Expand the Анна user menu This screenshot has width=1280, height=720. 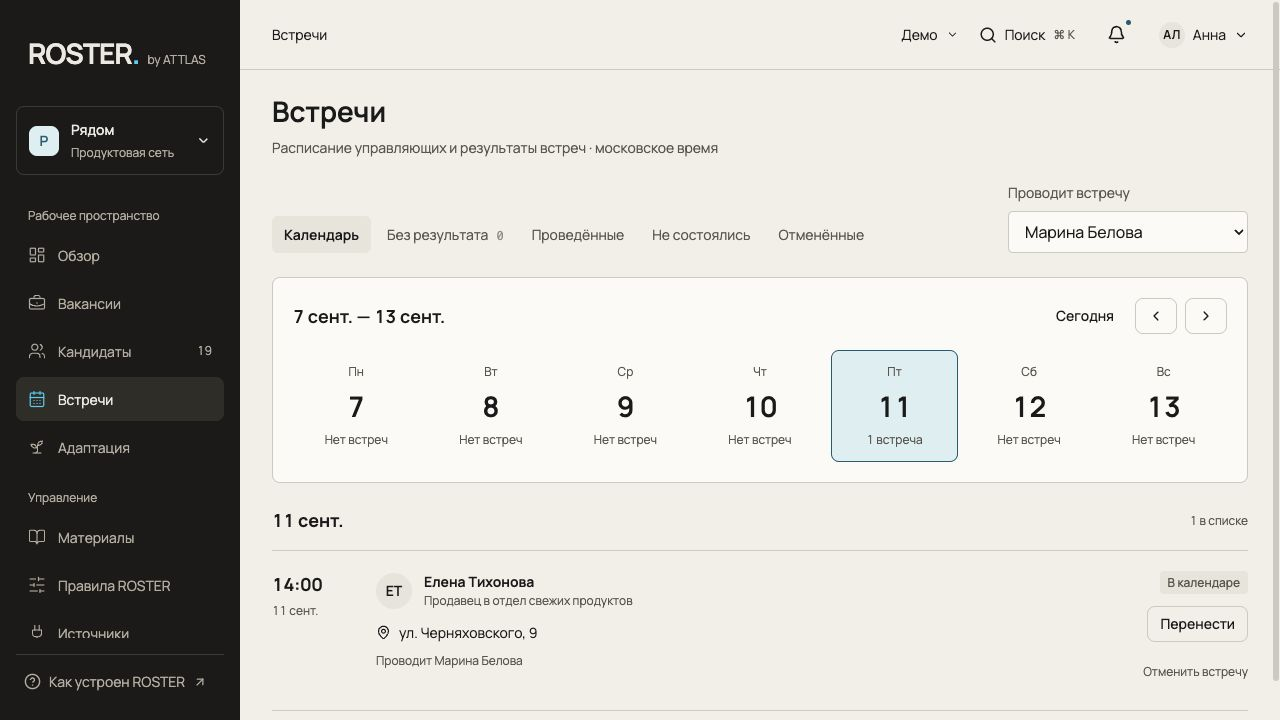(1203, 35)
